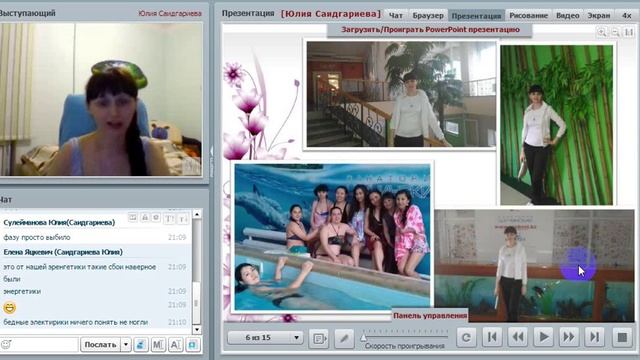Click the laughing emoji message in chat

[9, 307]
